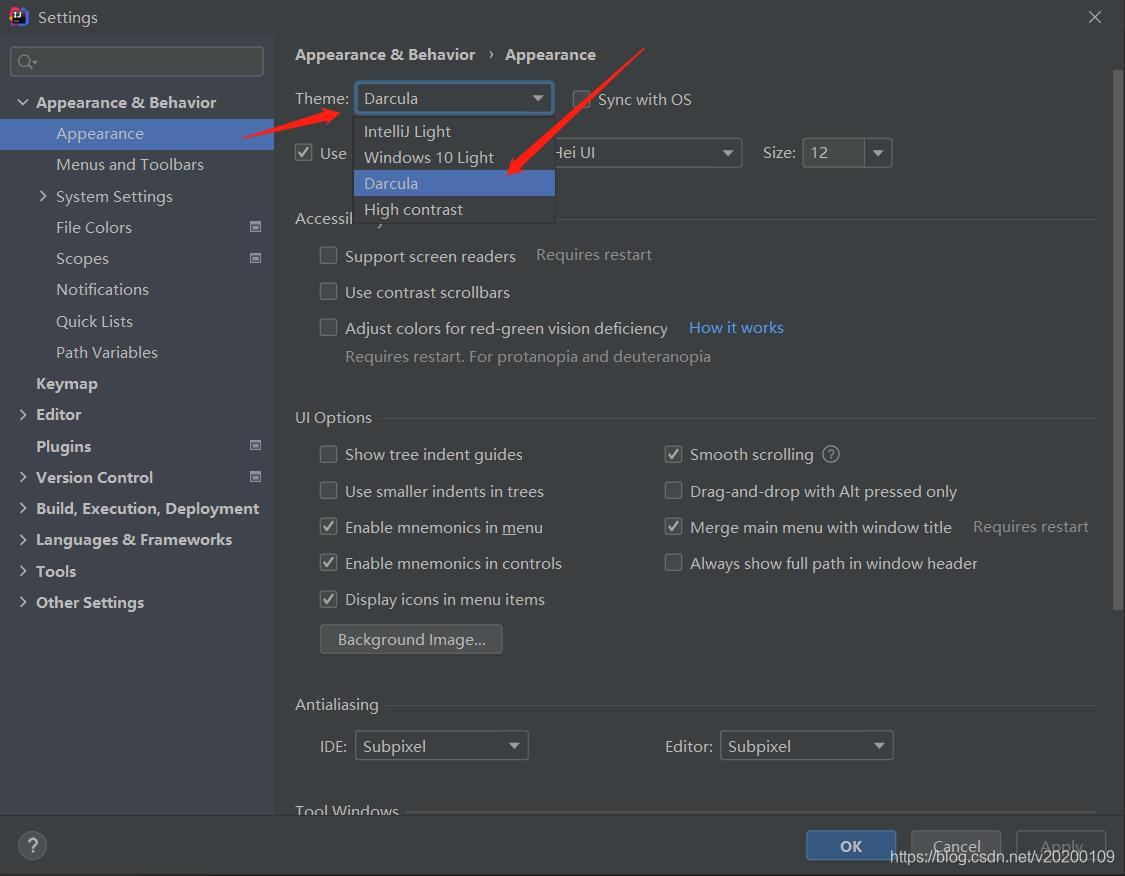Open the Keymap settings page
Viewport: 1125px width, 876px height.
[67, 384]
